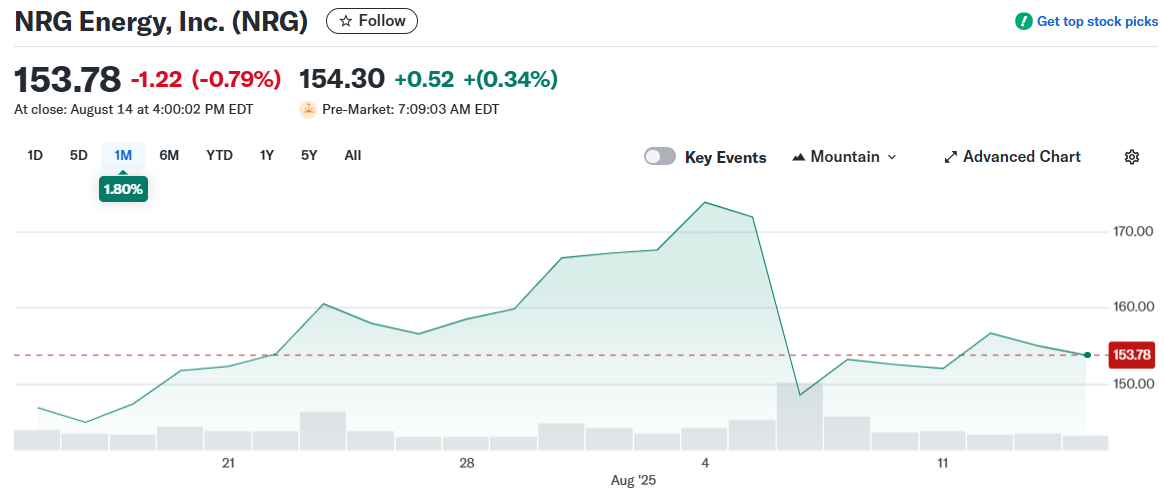The height and width of the screenshot is (490, 1164).
Task: Select the All range tab
Action: tap(353, 155)
